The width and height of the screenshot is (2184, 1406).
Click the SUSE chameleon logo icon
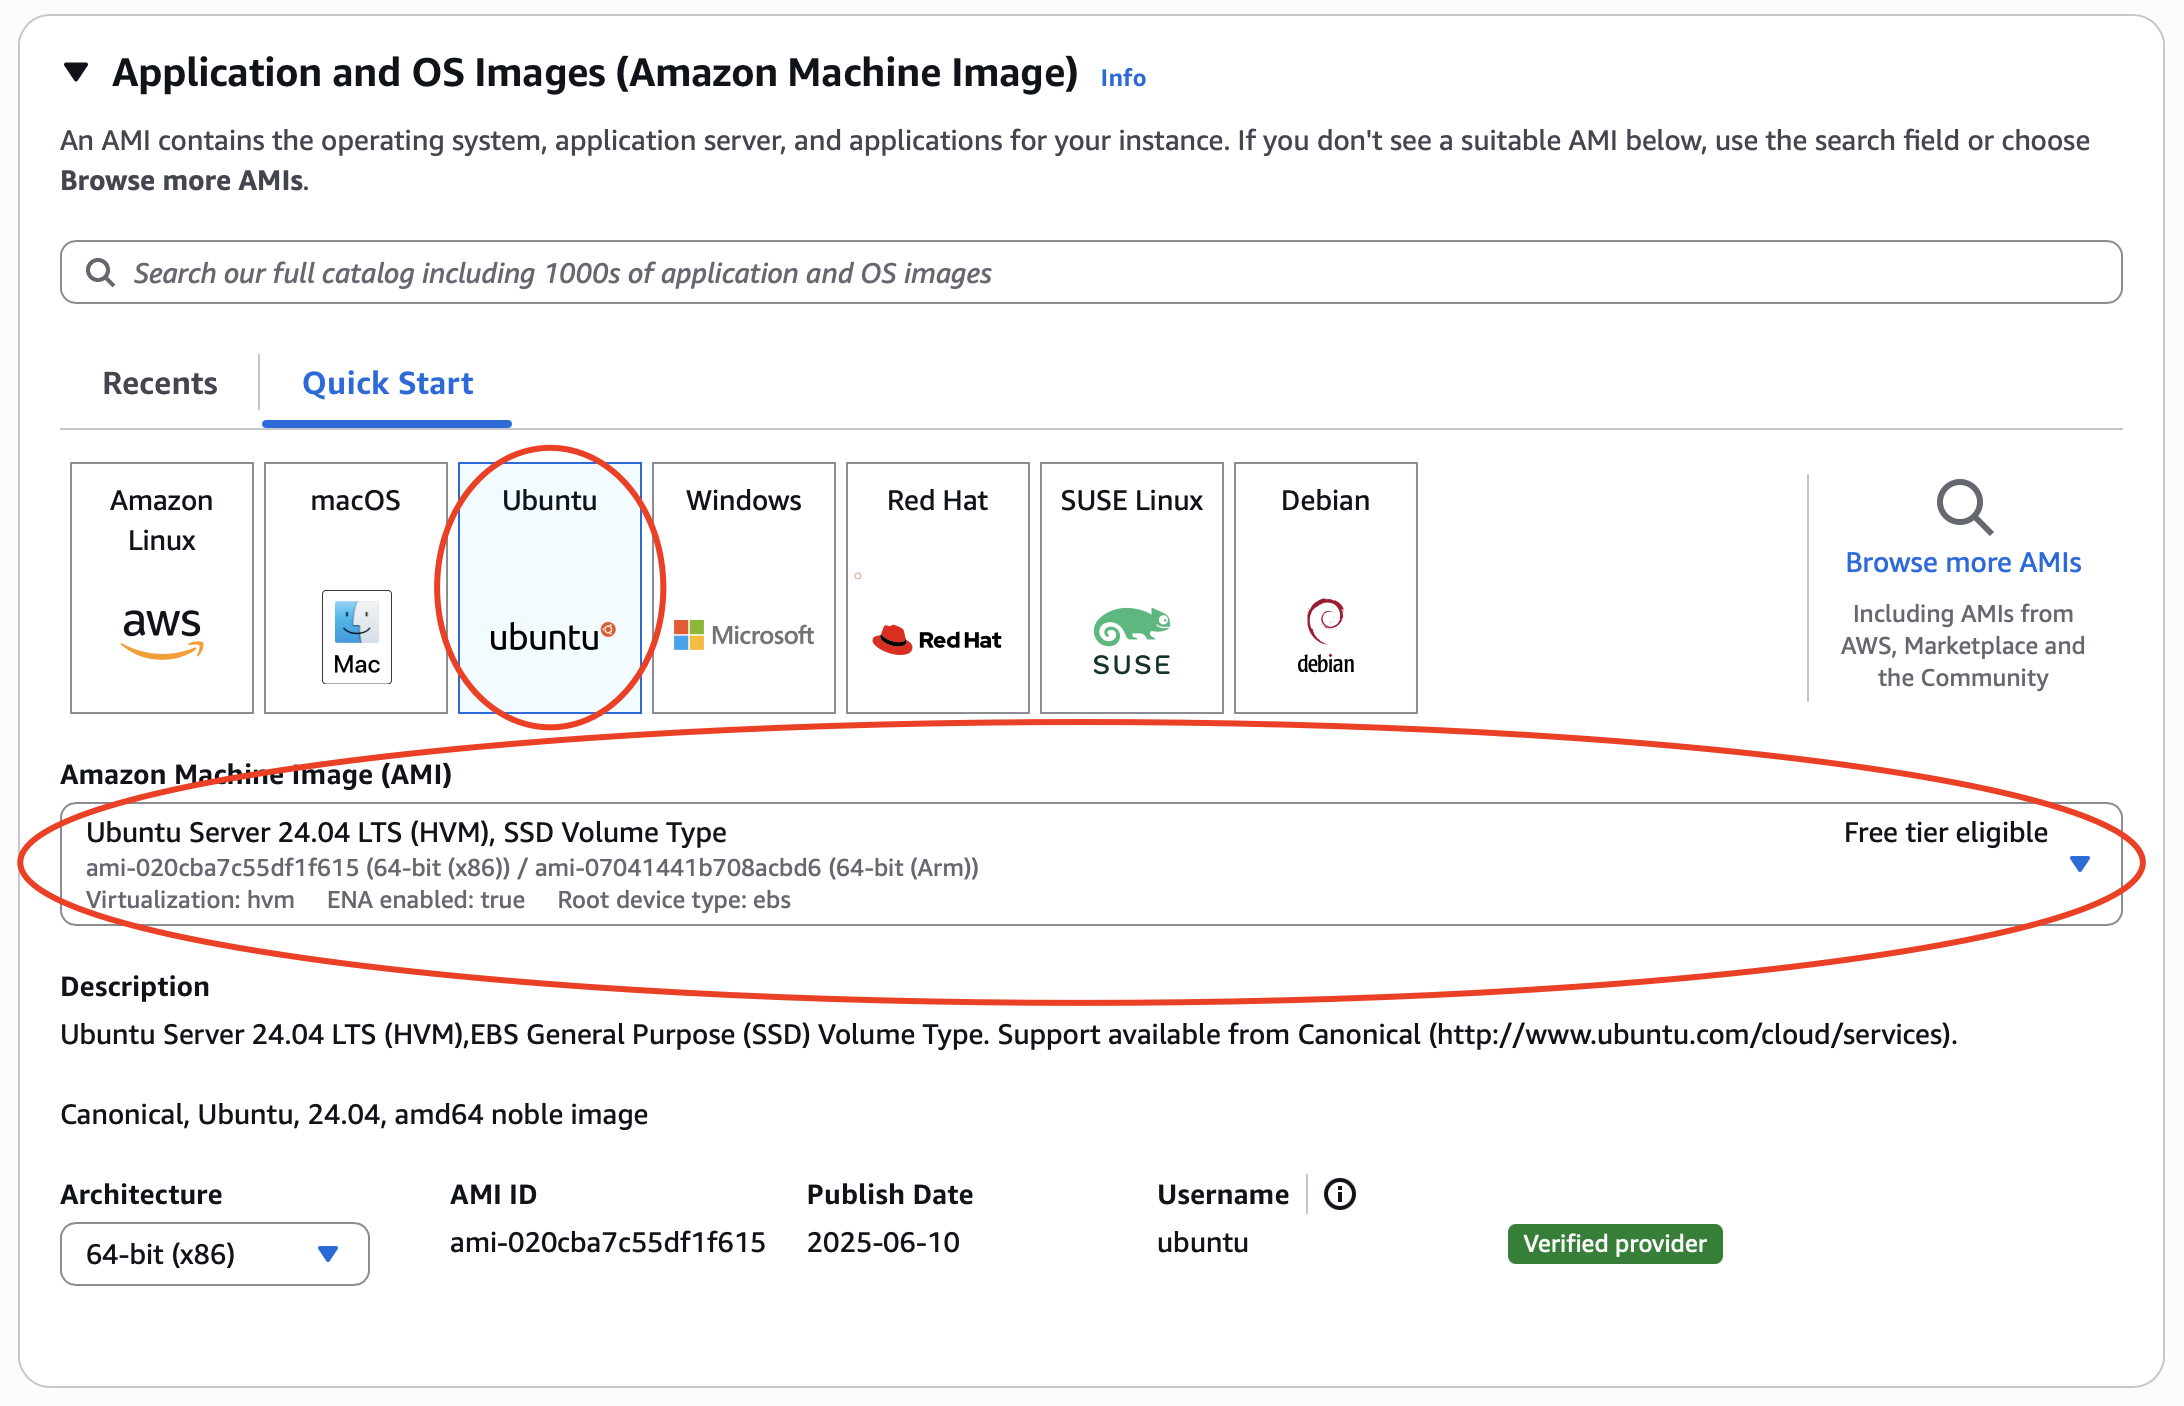pos(1132,641)
